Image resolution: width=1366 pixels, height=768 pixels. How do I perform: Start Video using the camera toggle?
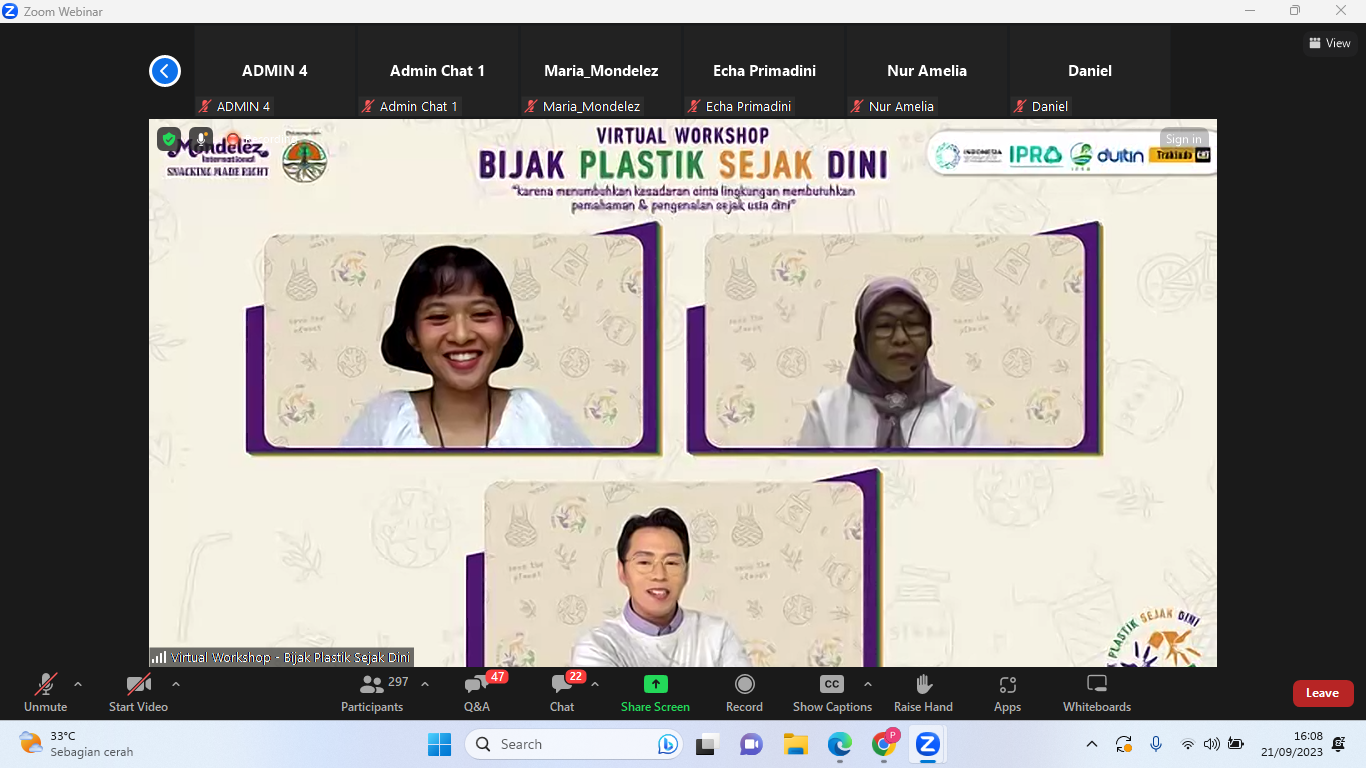(138, 693)
